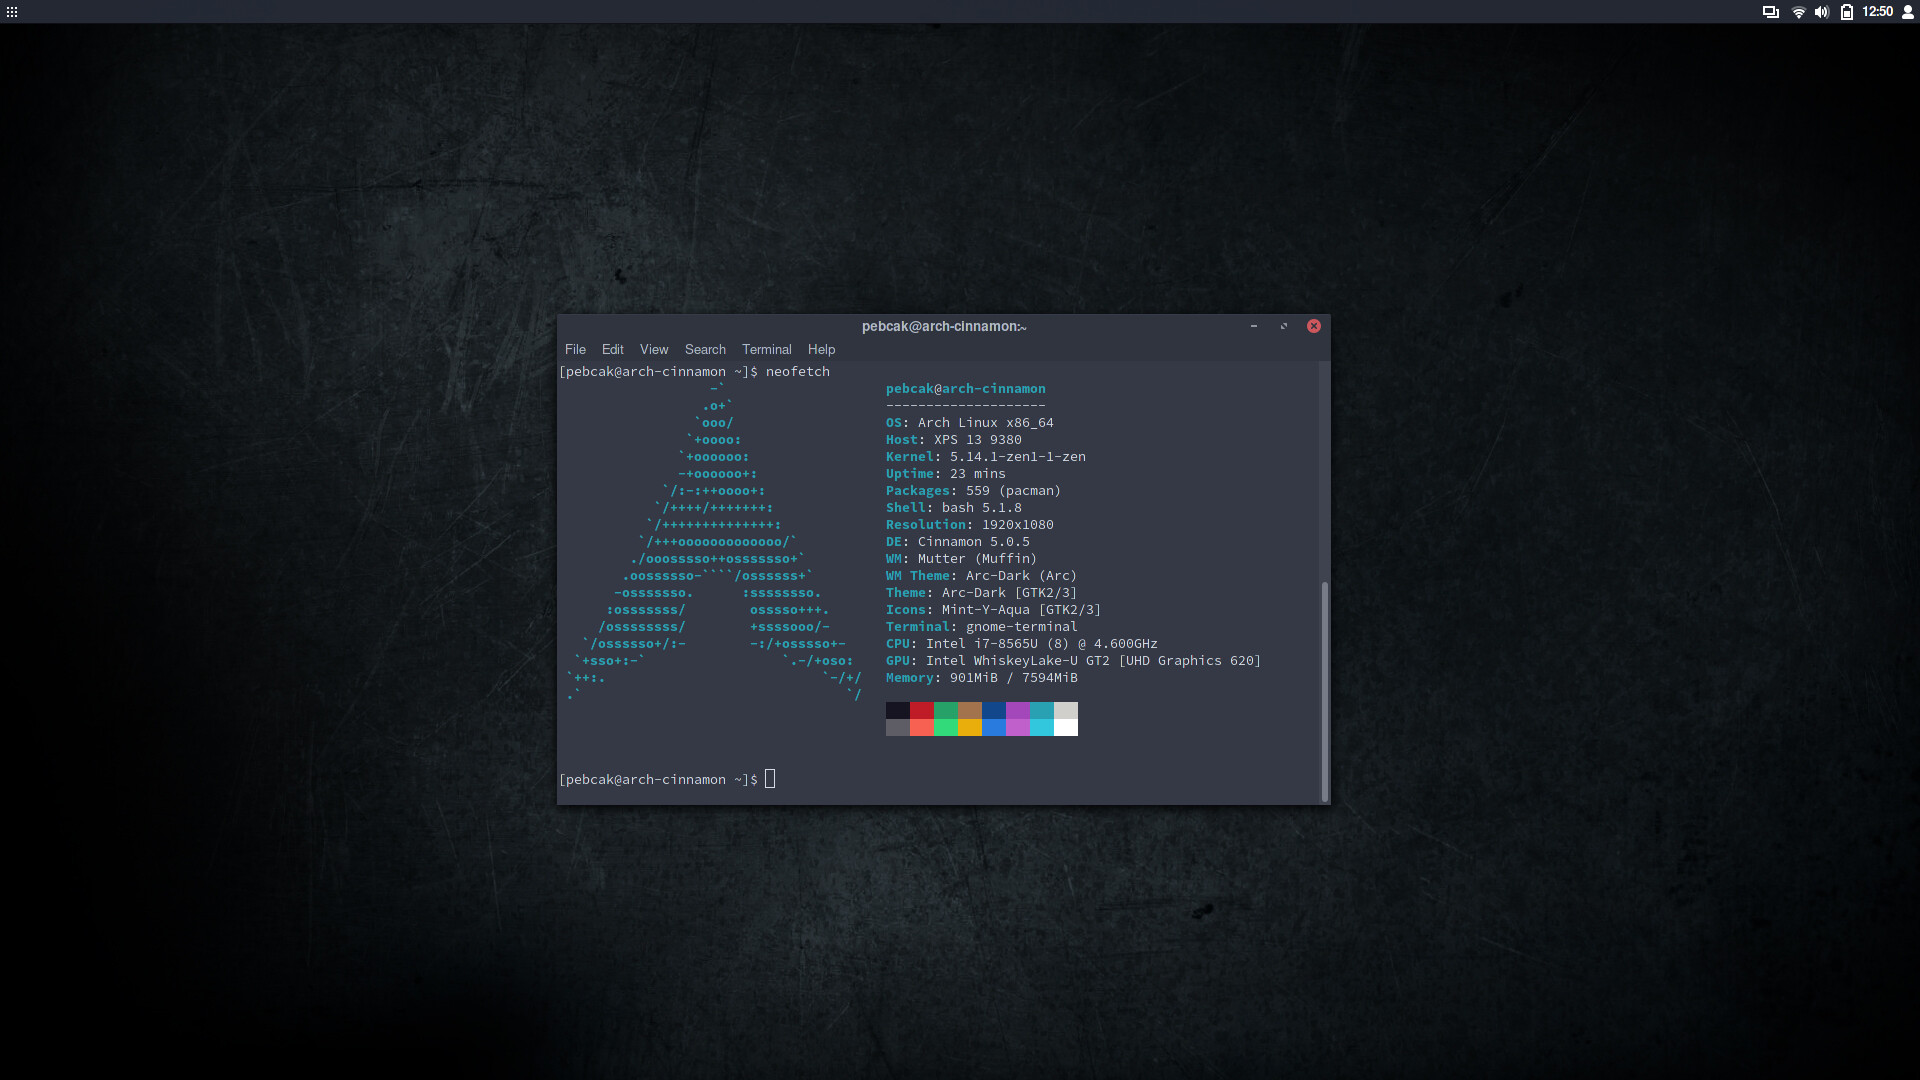Image resolution: width=1920 pixels, height=1080 pixels.
Task: Click the View menu in terminal
Action: pos(654,348)
